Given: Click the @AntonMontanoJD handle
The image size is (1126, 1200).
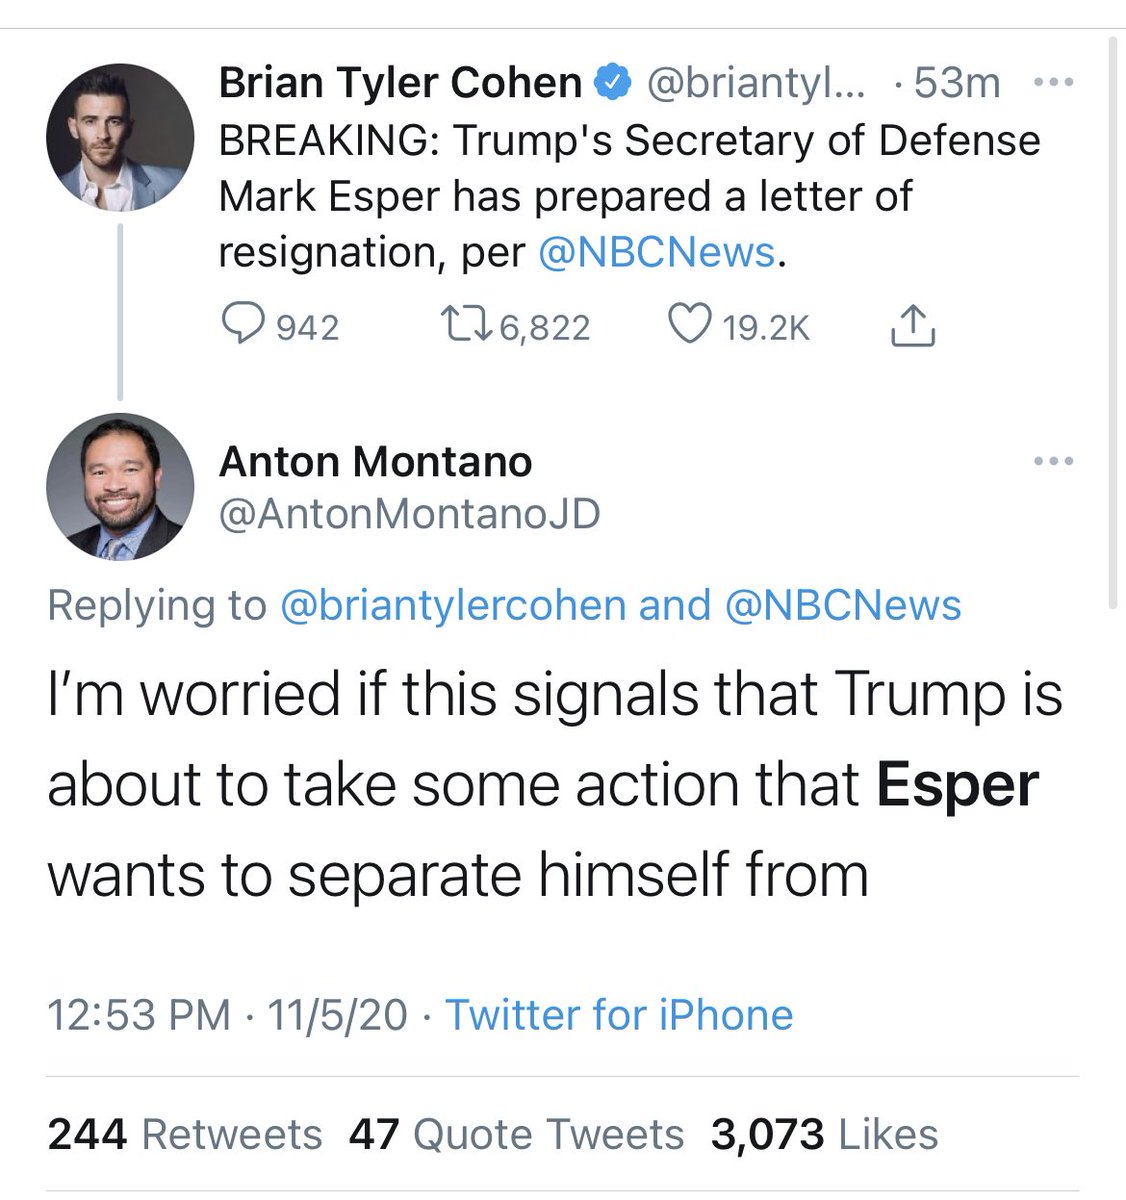Looking at the screenshot, I should point(409,513).
